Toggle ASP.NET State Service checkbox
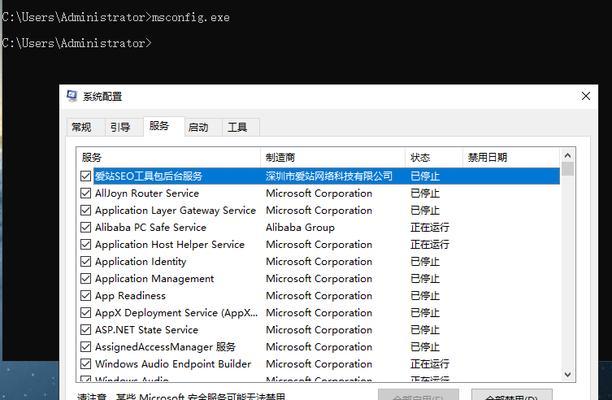Screen dimensions: 612x400 (85, 330)
